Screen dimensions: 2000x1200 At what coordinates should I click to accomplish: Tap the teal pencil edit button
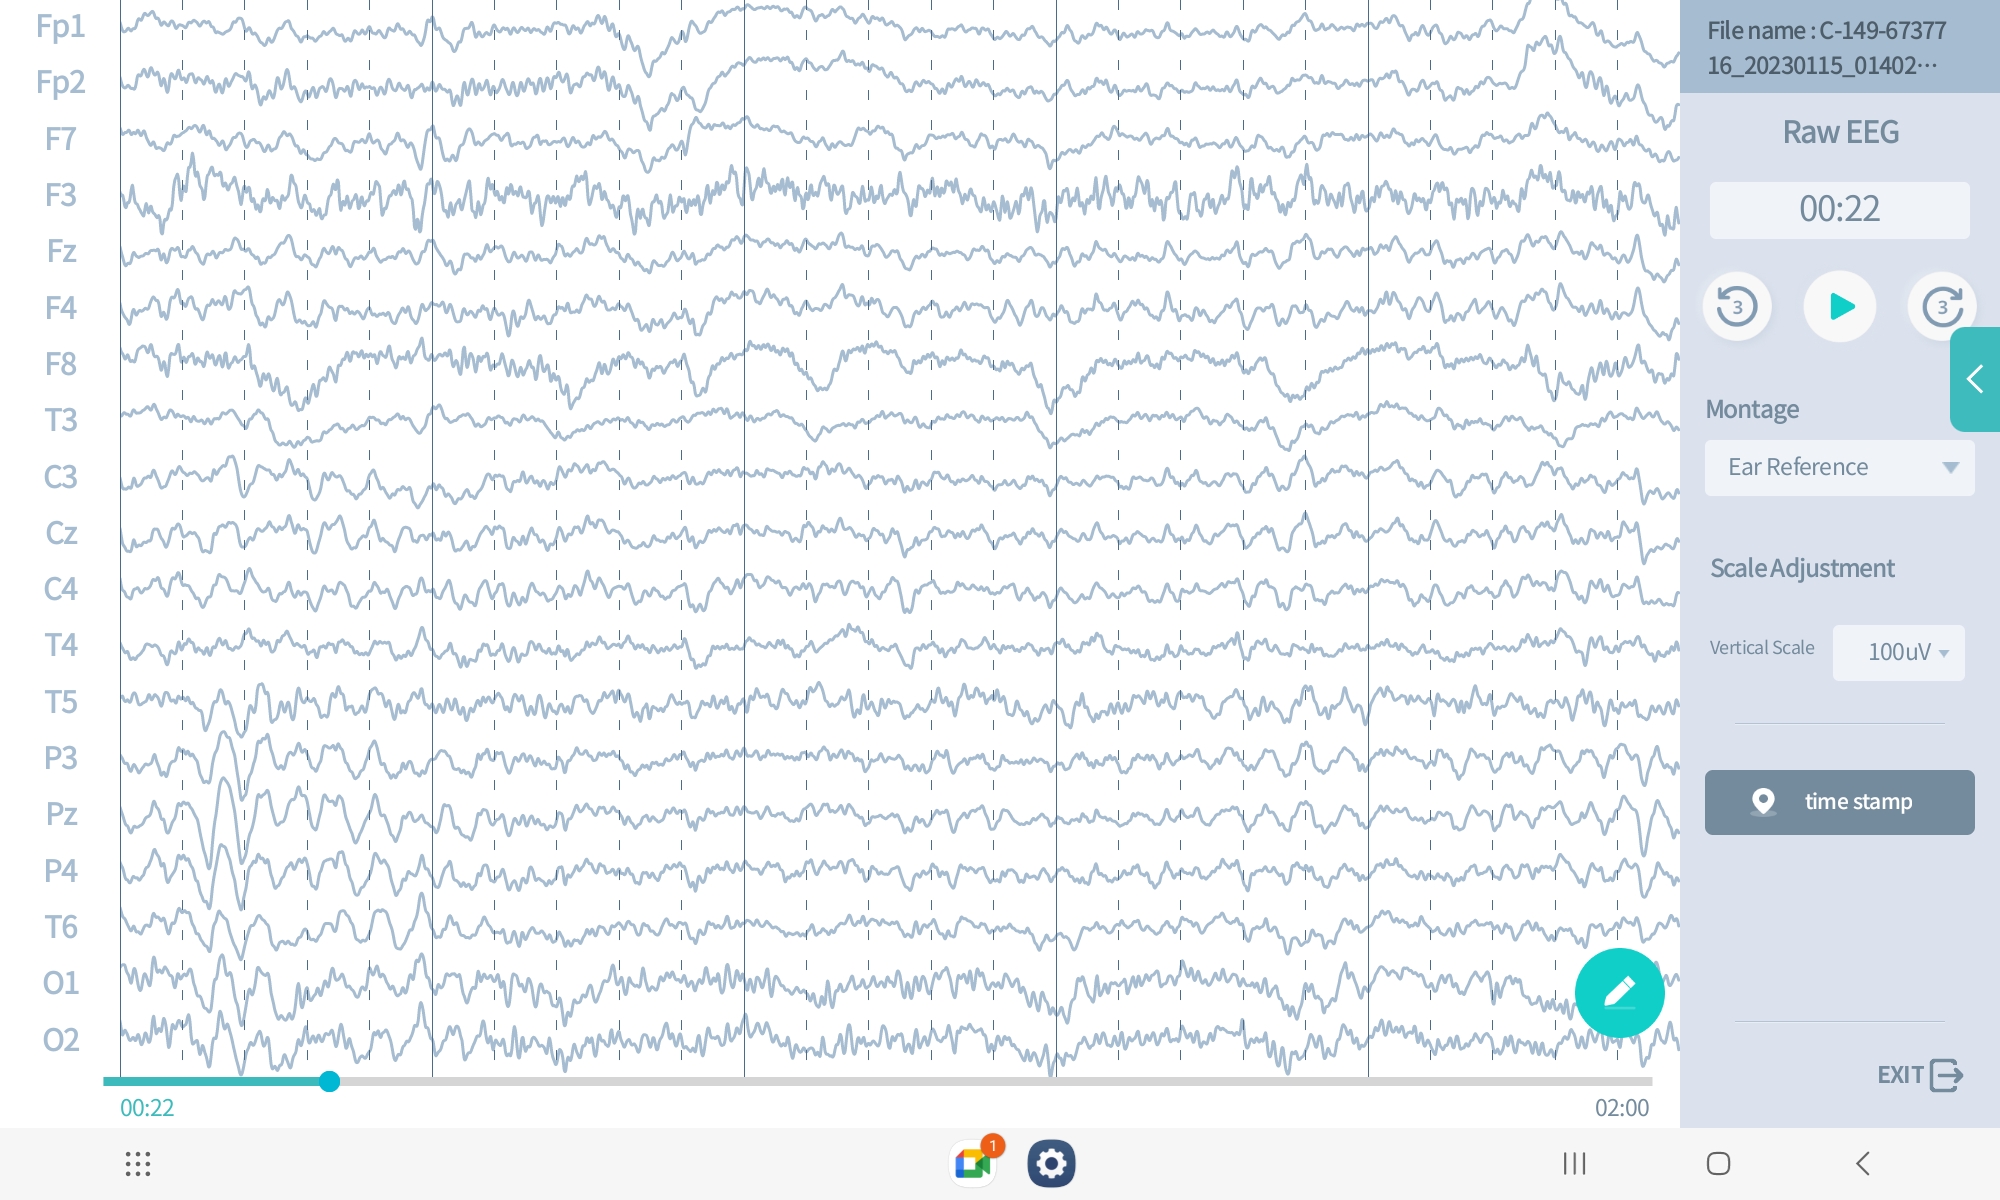(1619, 992)
